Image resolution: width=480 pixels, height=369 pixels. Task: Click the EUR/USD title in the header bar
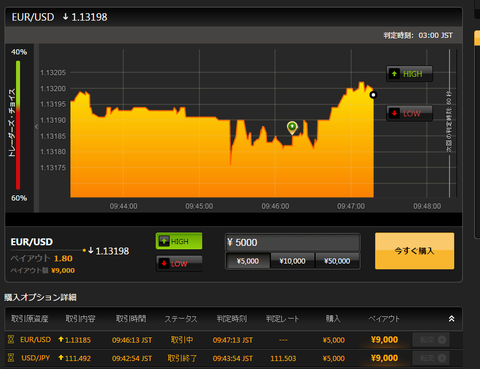(33, 17)
